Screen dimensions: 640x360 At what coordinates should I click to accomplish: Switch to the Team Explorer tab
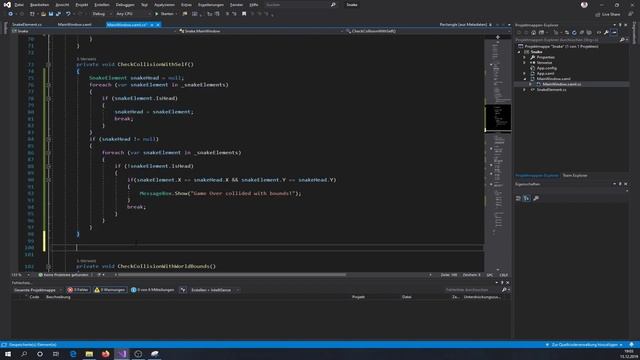(575, 176)
